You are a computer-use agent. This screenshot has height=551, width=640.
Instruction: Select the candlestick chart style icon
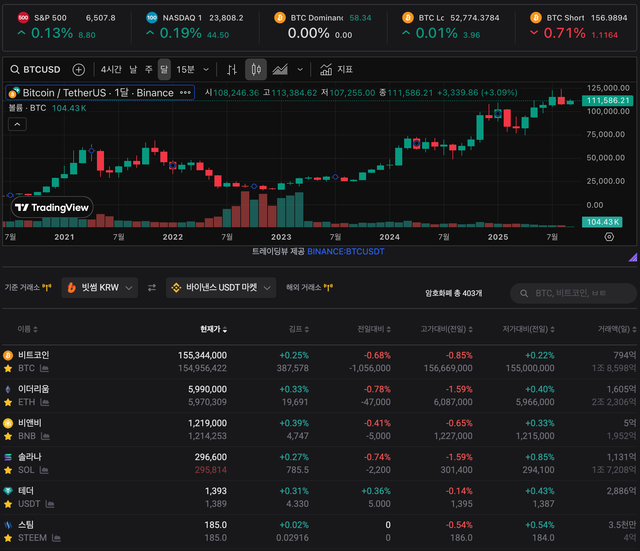coord(256,69)
